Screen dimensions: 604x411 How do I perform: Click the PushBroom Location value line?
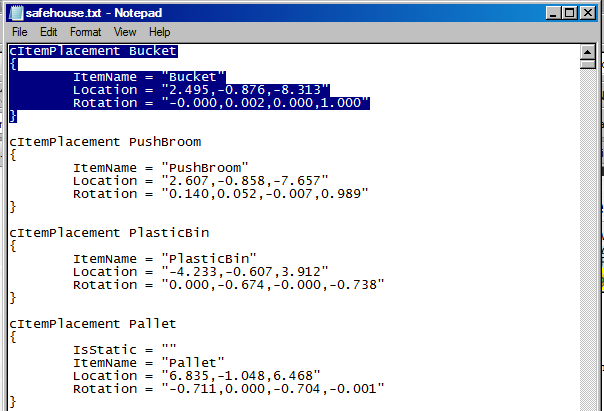pos(200,180)
